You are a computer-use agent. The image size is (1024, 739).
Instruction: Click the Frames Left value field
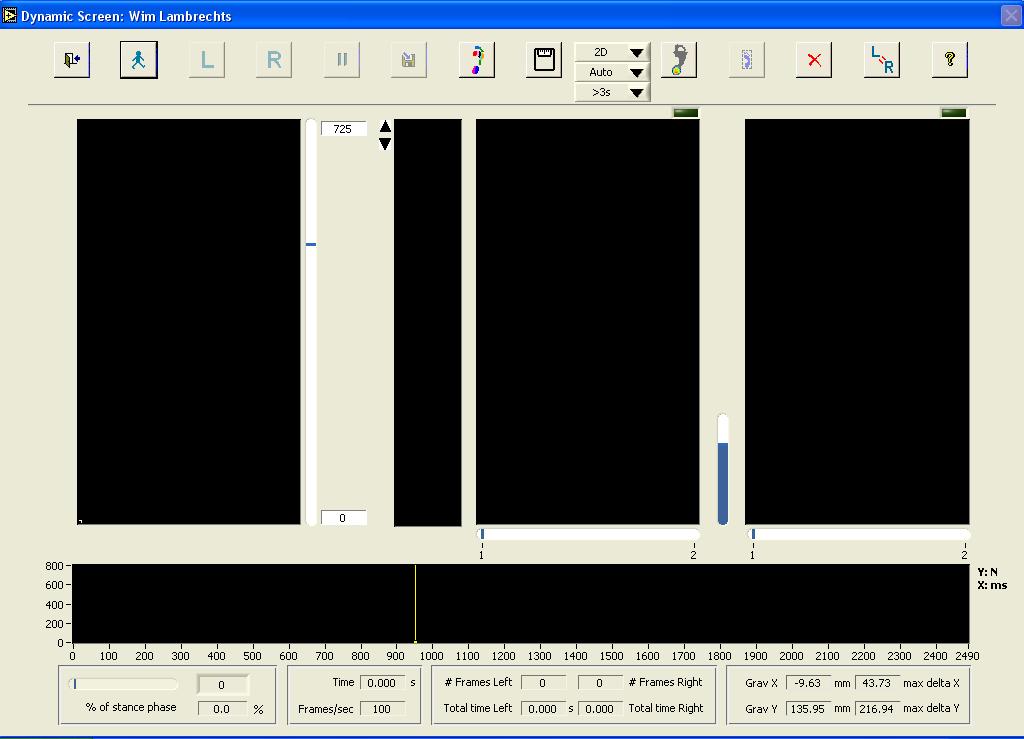click(543, 683)
